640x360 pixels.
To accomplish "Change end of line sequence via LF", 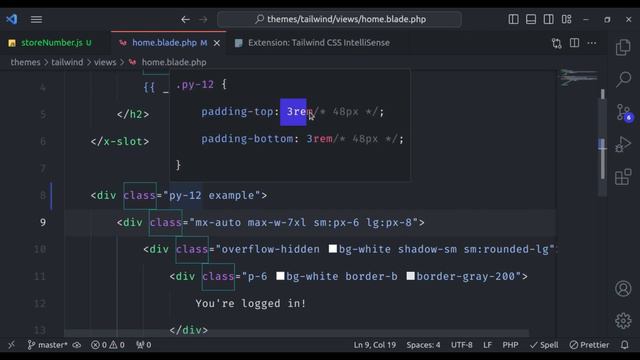I will [487, 345].
